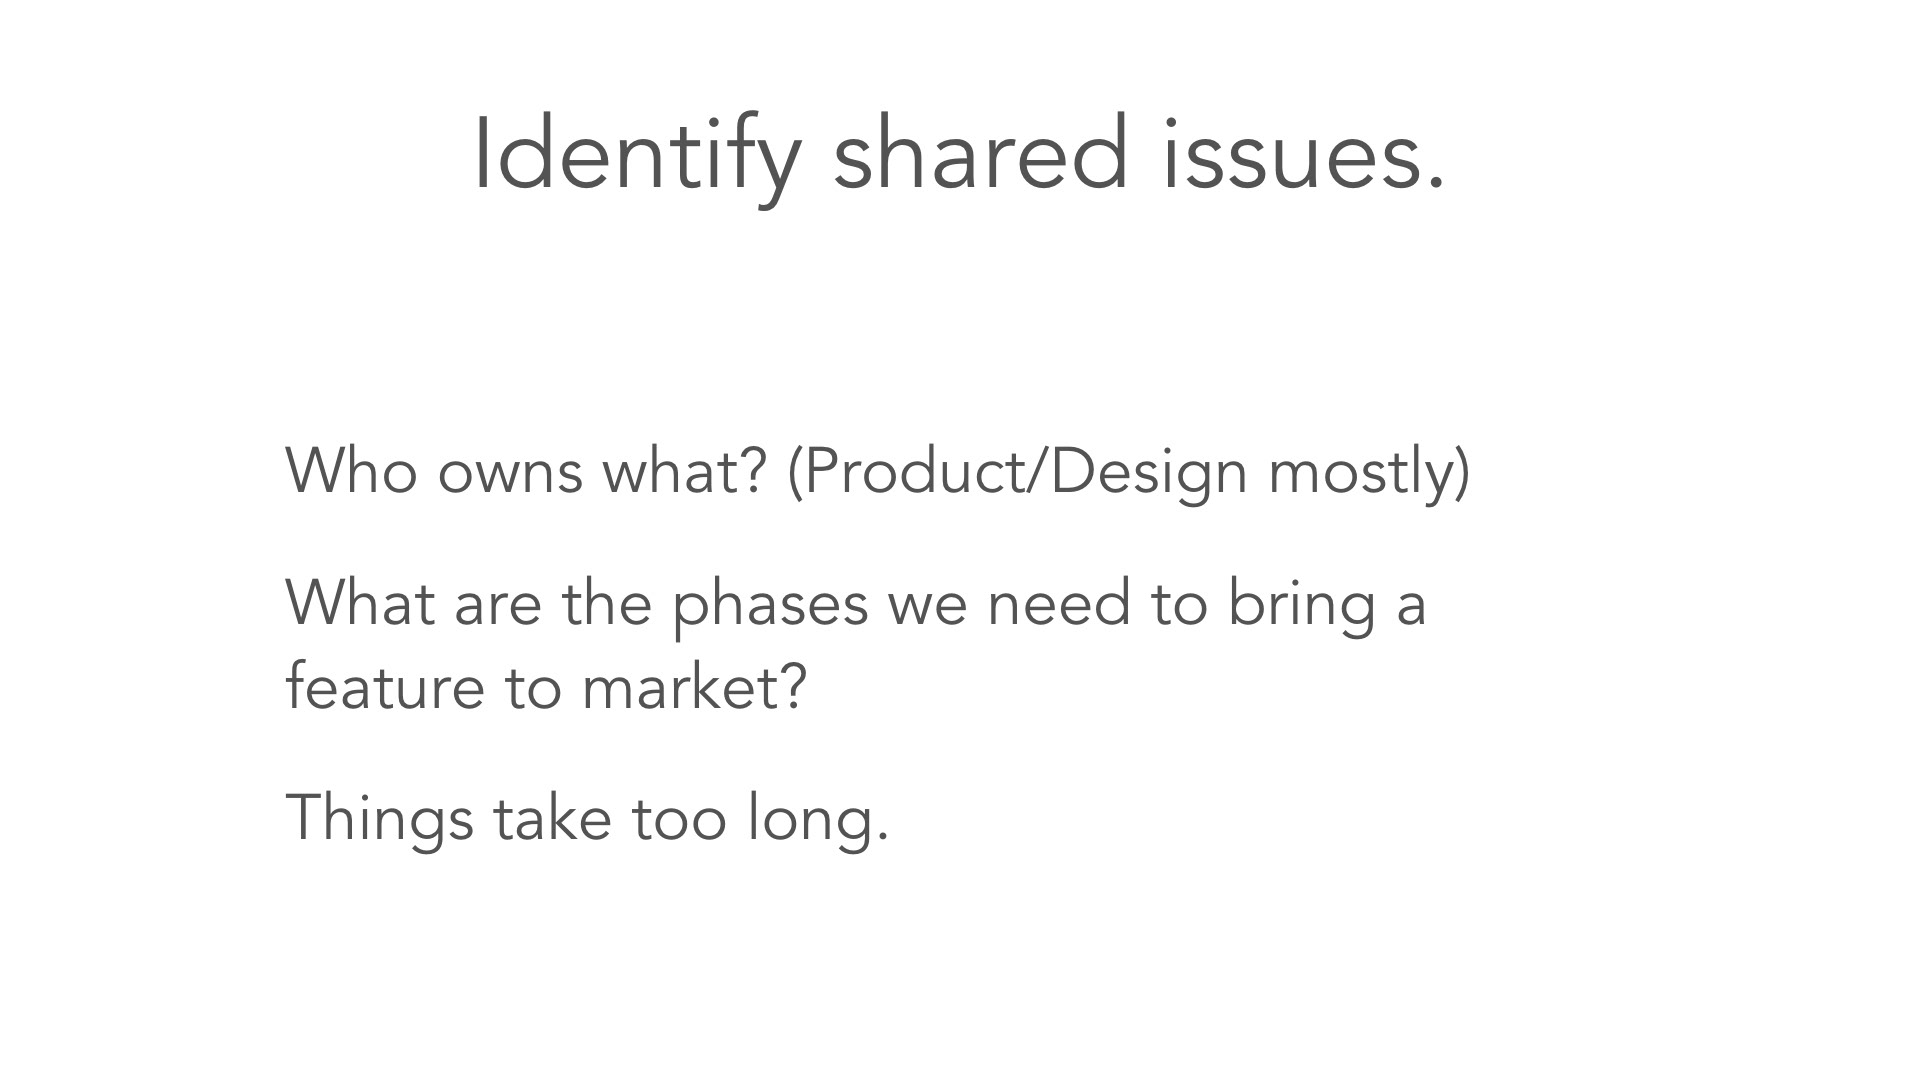Screen dimensions: 1920x1080
Task: Click the word 'long.' in the last bullet
Action: tap(818, 819)
